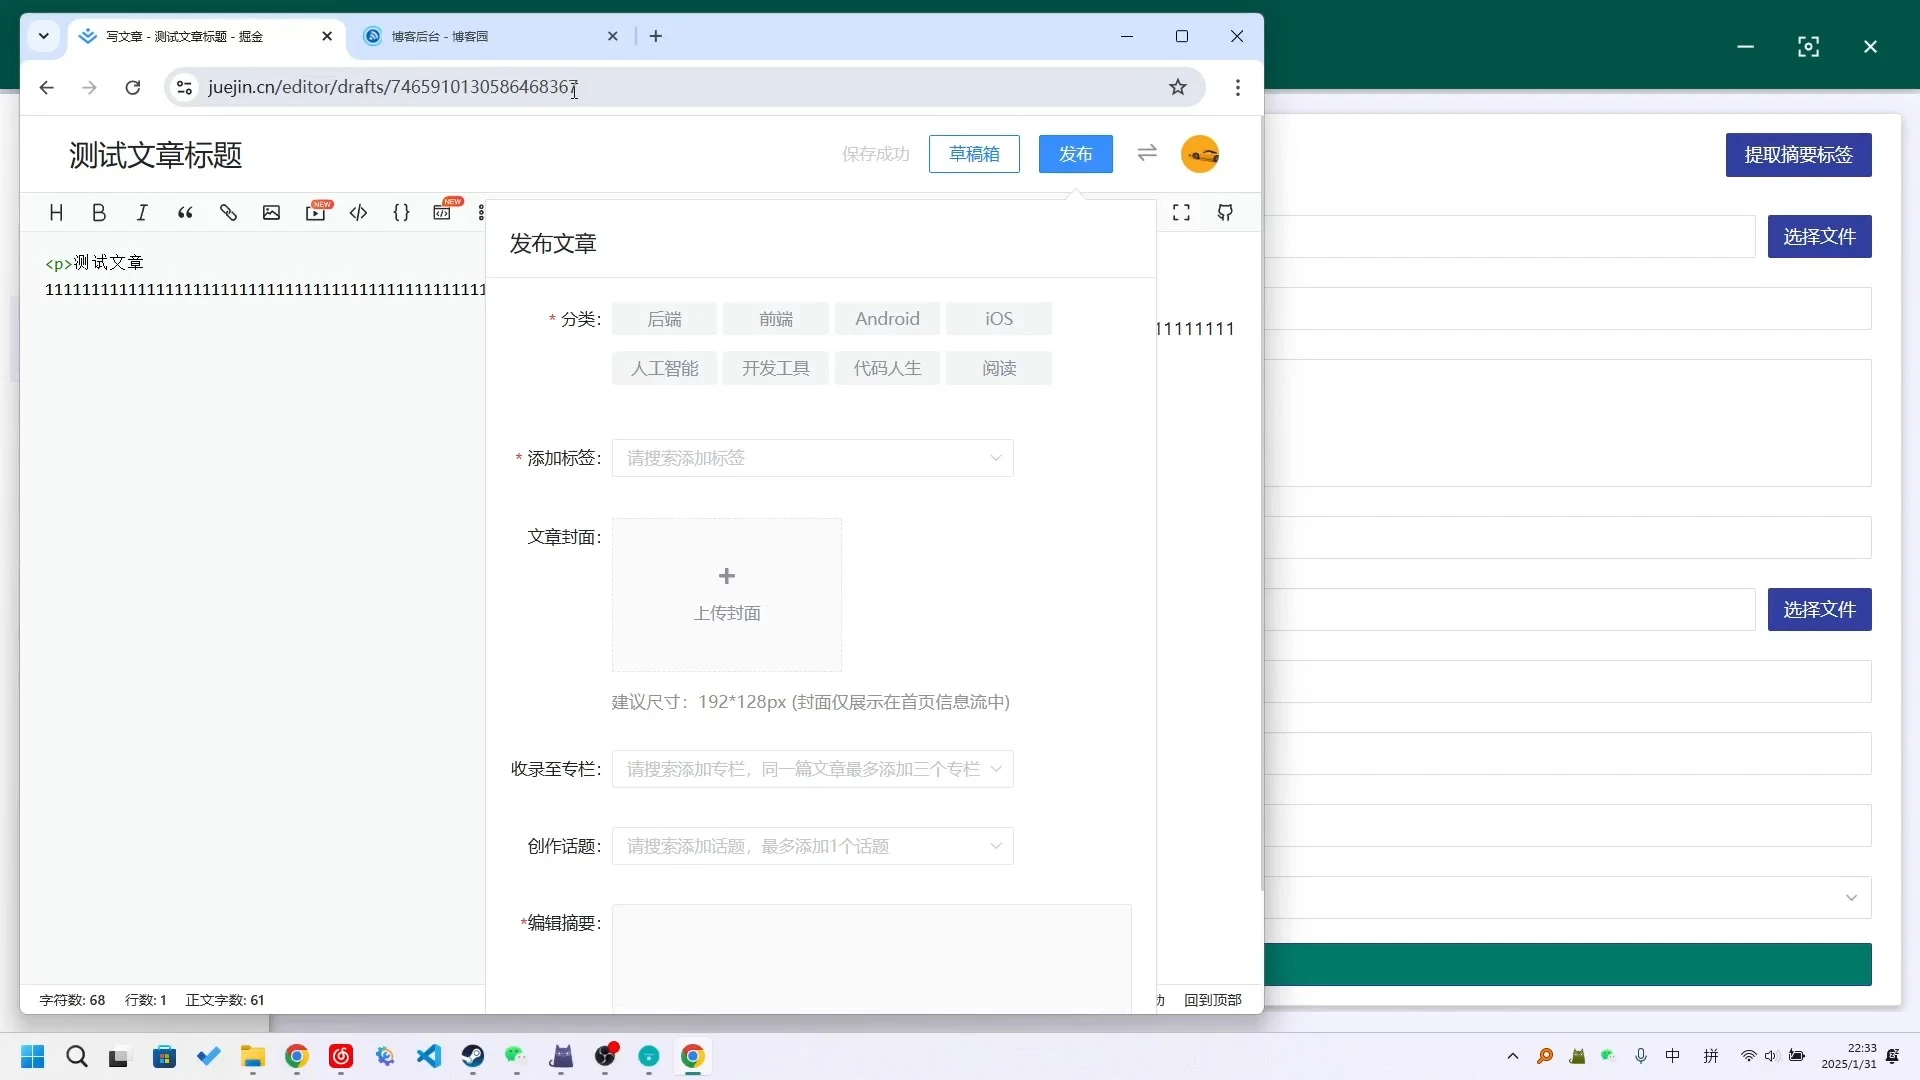The image size is (1920, 1080).
Task: Open the 草稿箱 drafts button
Action: pos(974,154)
